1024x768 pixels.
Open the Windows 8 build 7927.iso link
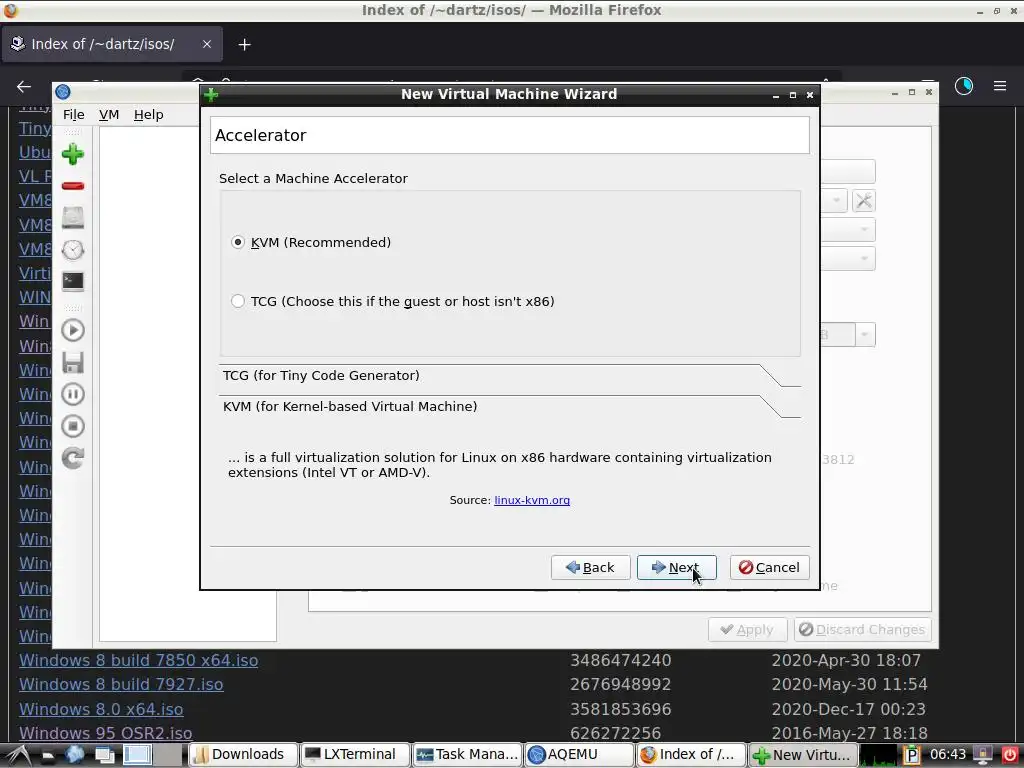click(x=121, y=684)
